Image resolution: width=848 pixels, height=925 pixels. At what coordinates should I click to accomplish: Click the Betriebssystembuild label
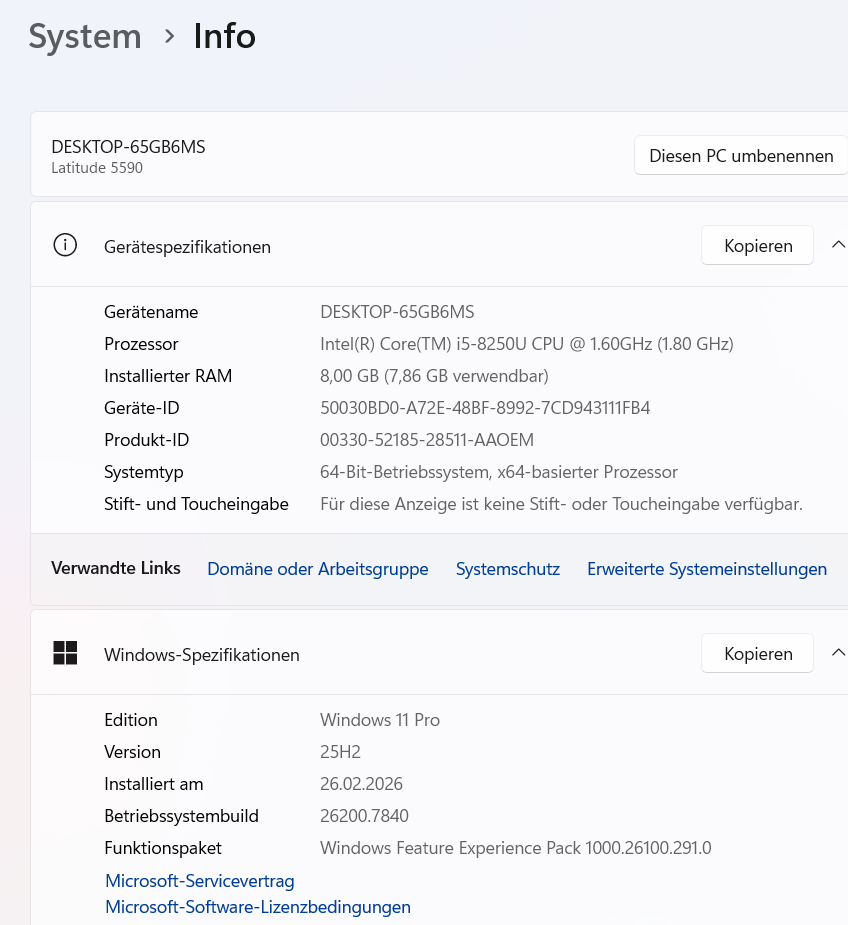[181, 816]
